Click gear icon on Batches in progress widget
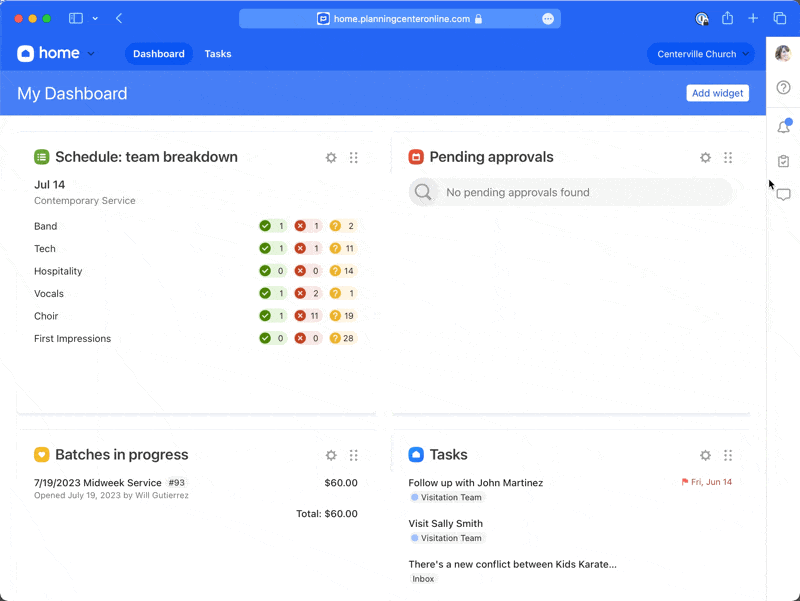 coord(331,456)
